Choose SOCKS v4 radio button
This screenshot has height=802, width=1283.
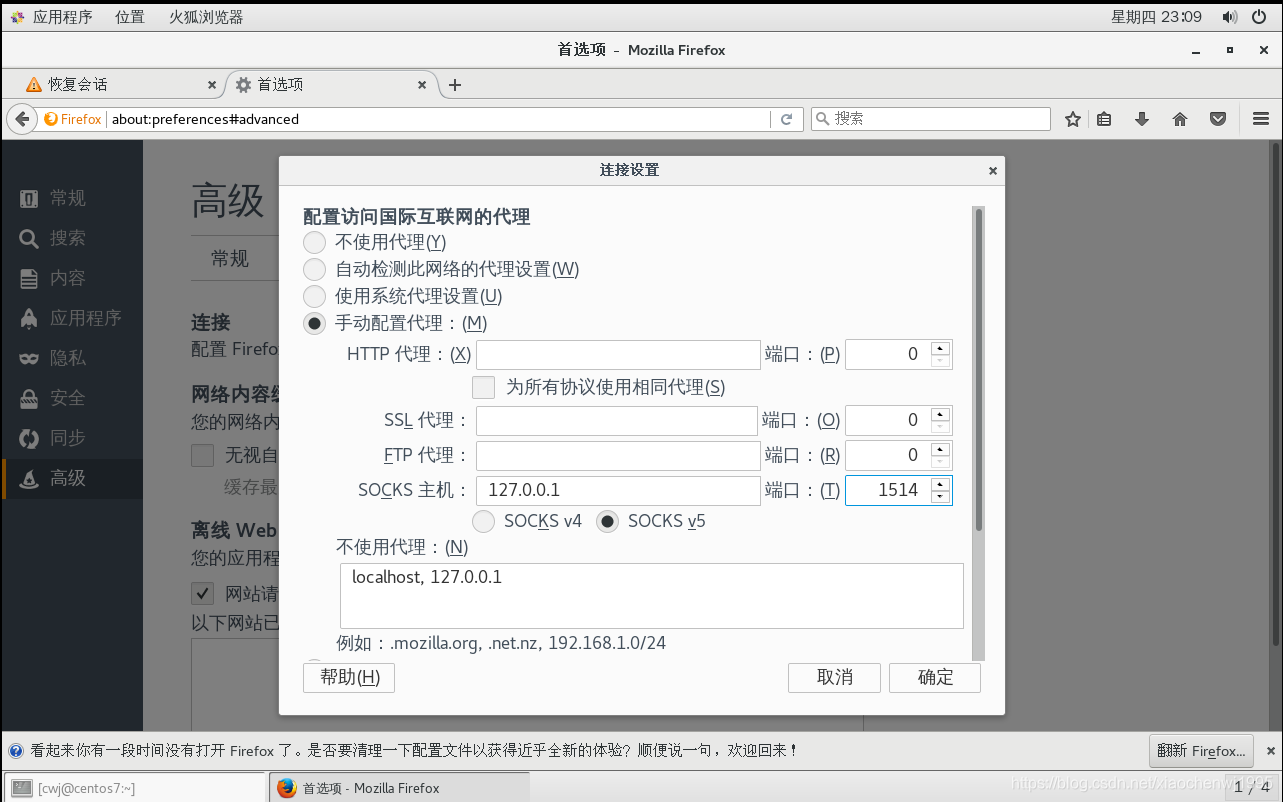[x=483, y=521]
